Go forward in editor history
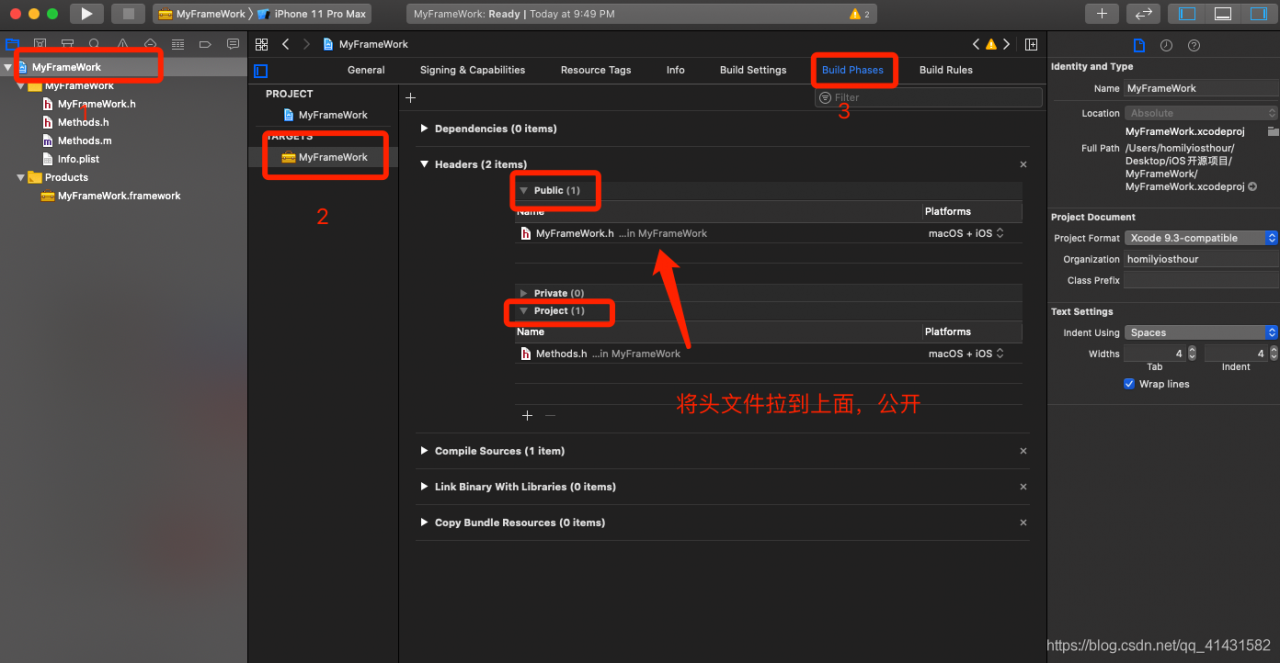 click(x=306, y=44)
